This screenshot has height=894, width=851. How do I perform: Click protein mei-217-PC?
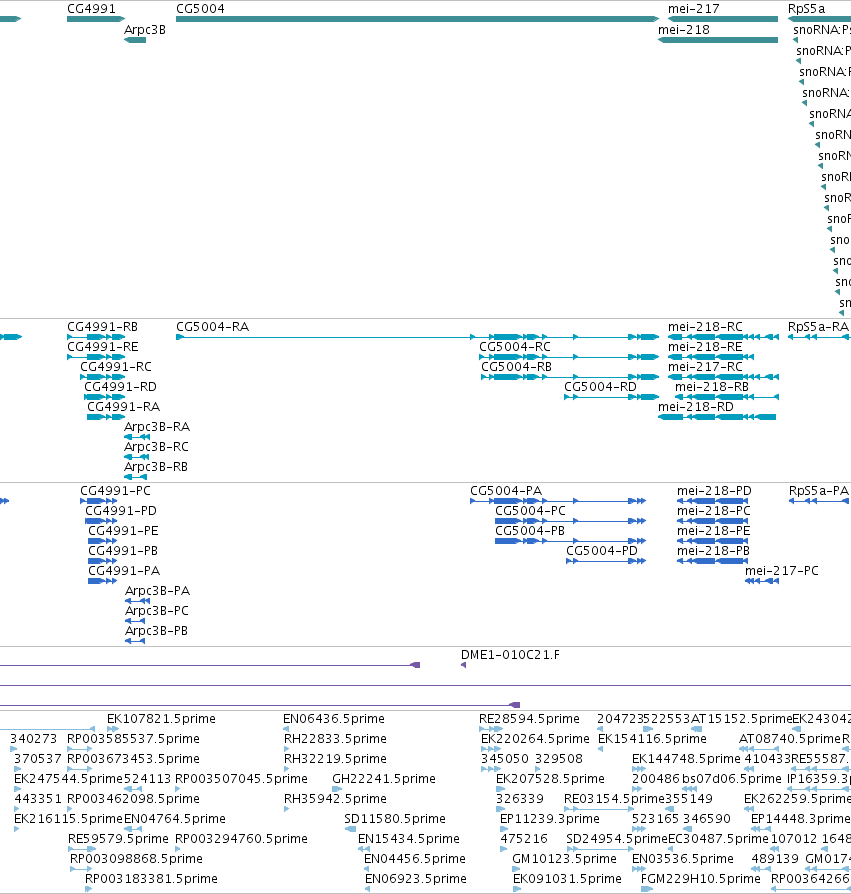762,581
